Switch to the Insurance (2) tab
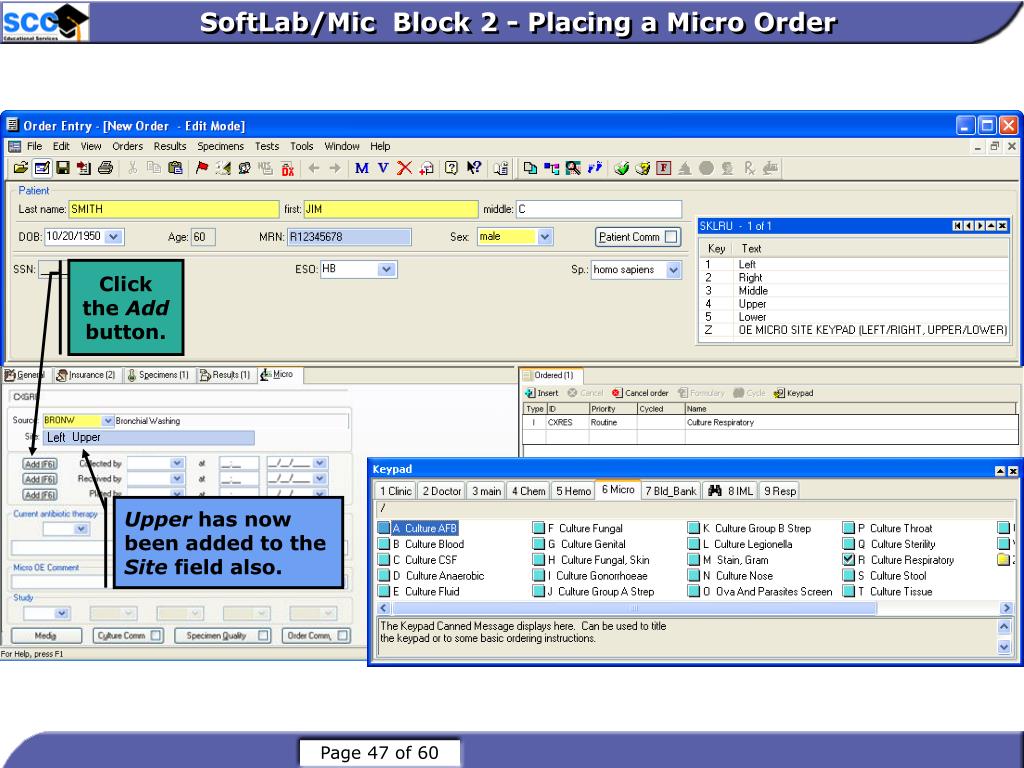Viewport: 1024px width, 768px height. coord(86,375)
